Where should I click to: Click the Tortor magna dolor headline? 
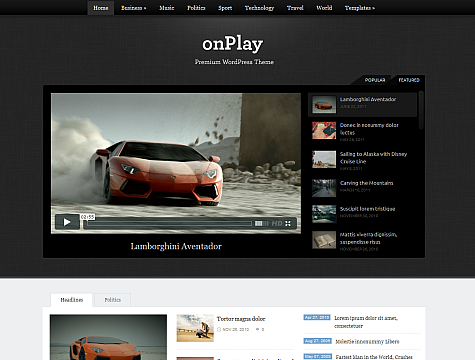pos(241,319)
